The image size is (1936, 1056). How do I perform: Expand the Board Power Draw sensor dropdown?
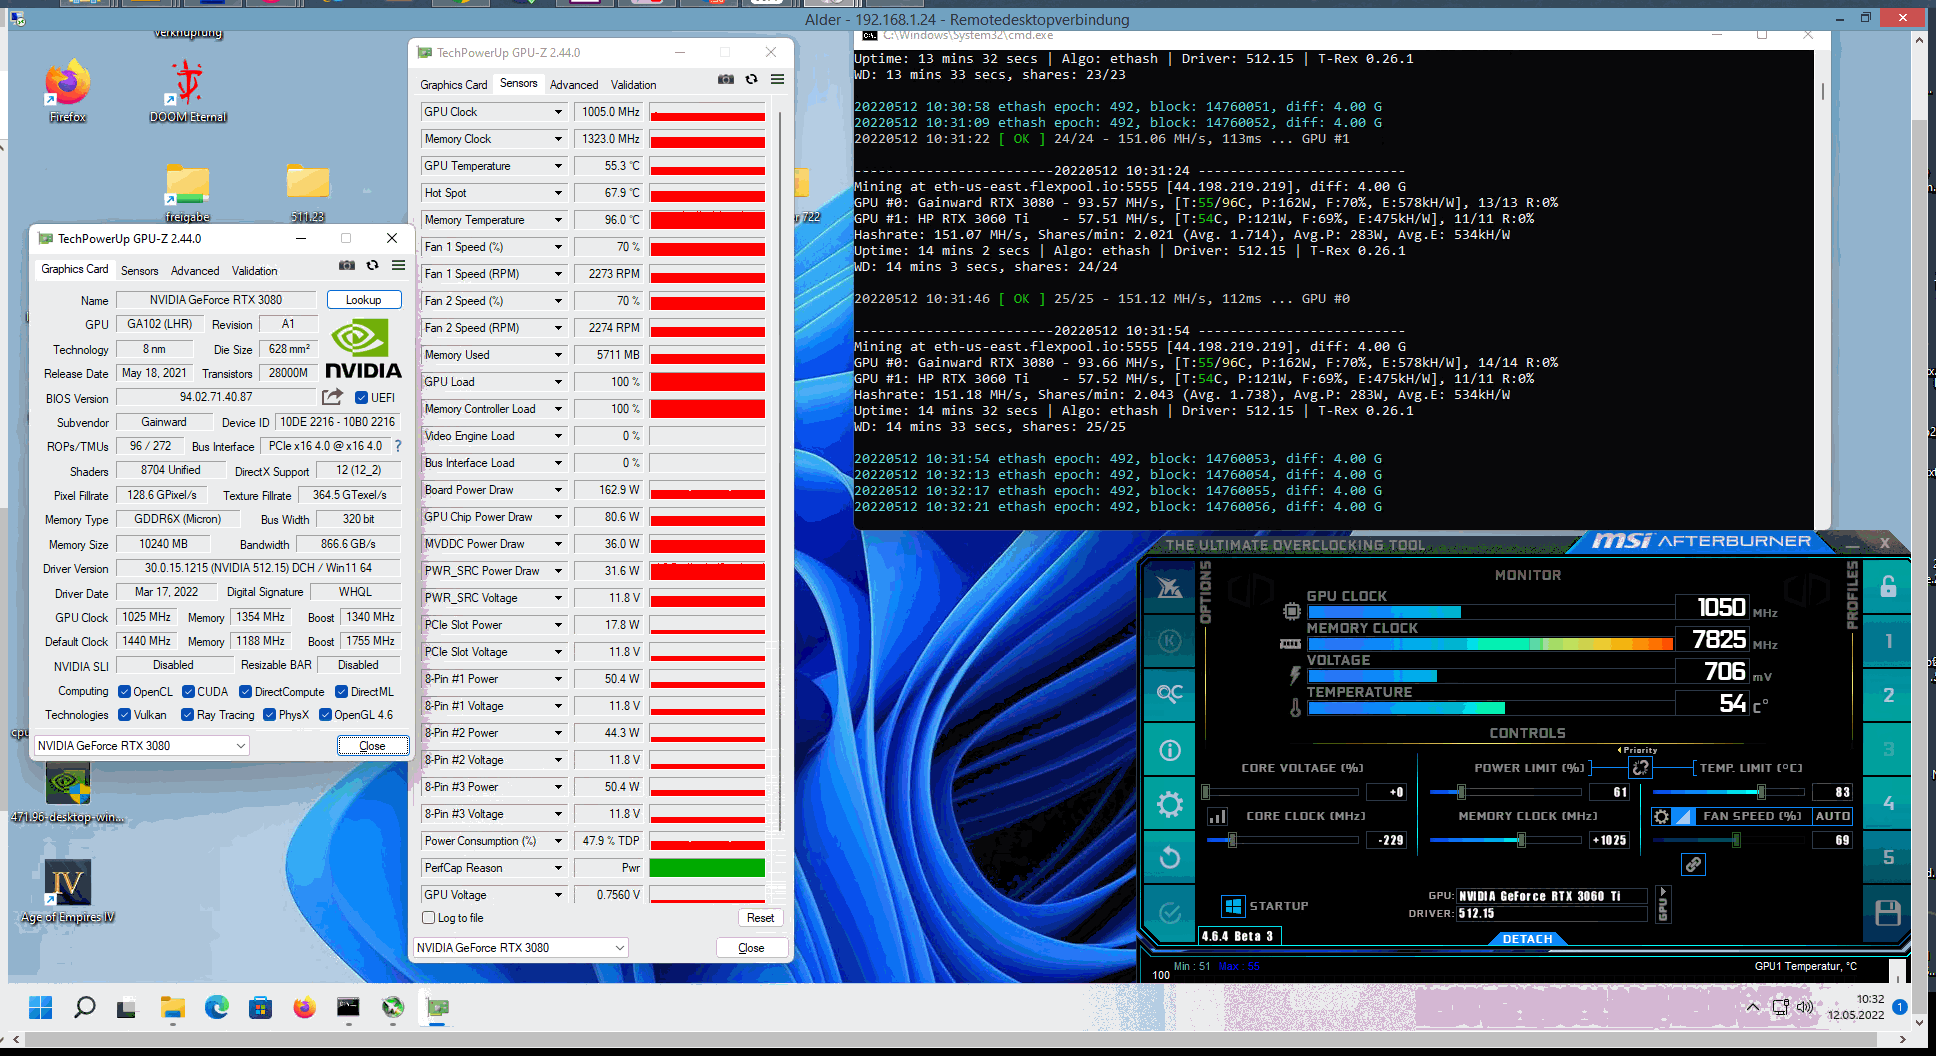coord(558,490)
